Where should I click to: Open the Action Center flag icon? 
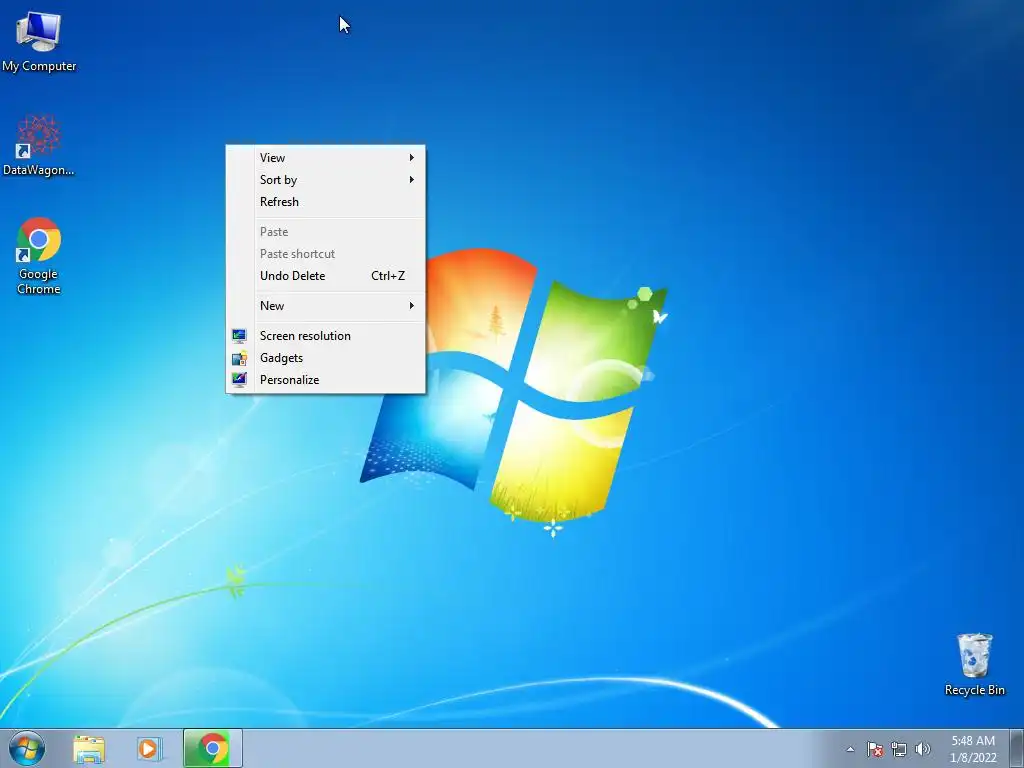875,749
